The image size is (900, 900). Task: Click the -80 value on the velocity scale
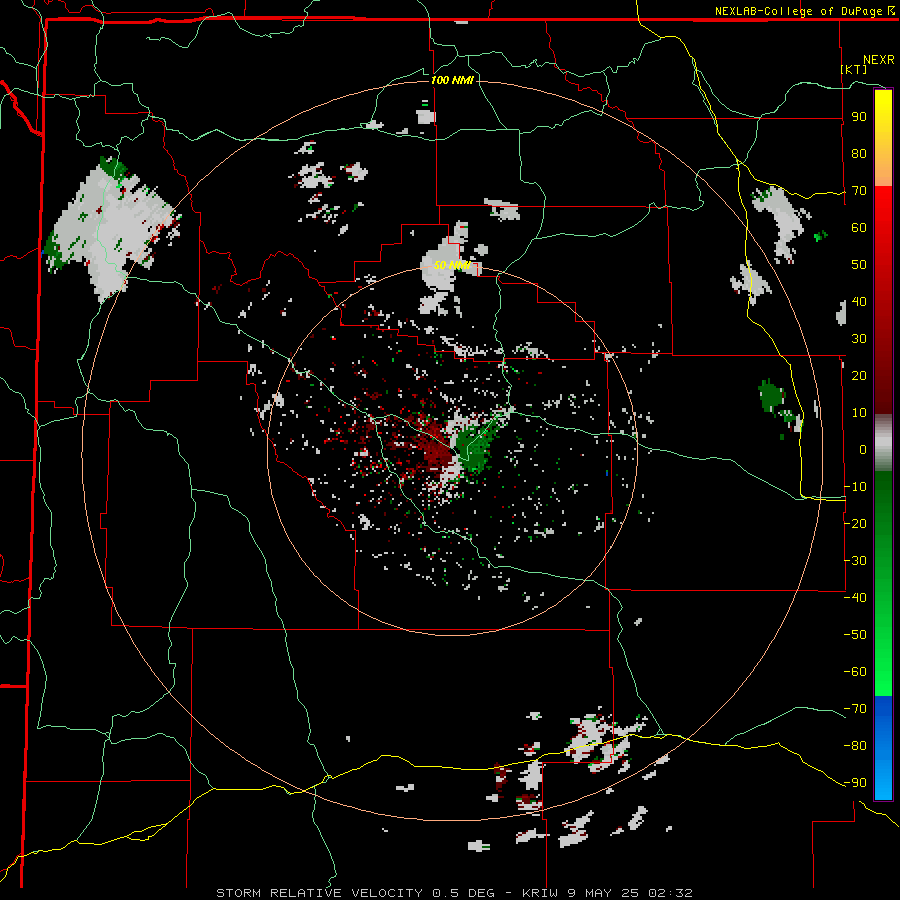(855, 746)
